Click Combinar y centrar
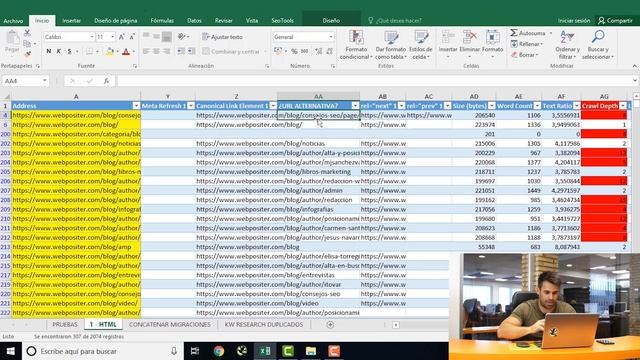640x360 pixels. pos(231,51)
